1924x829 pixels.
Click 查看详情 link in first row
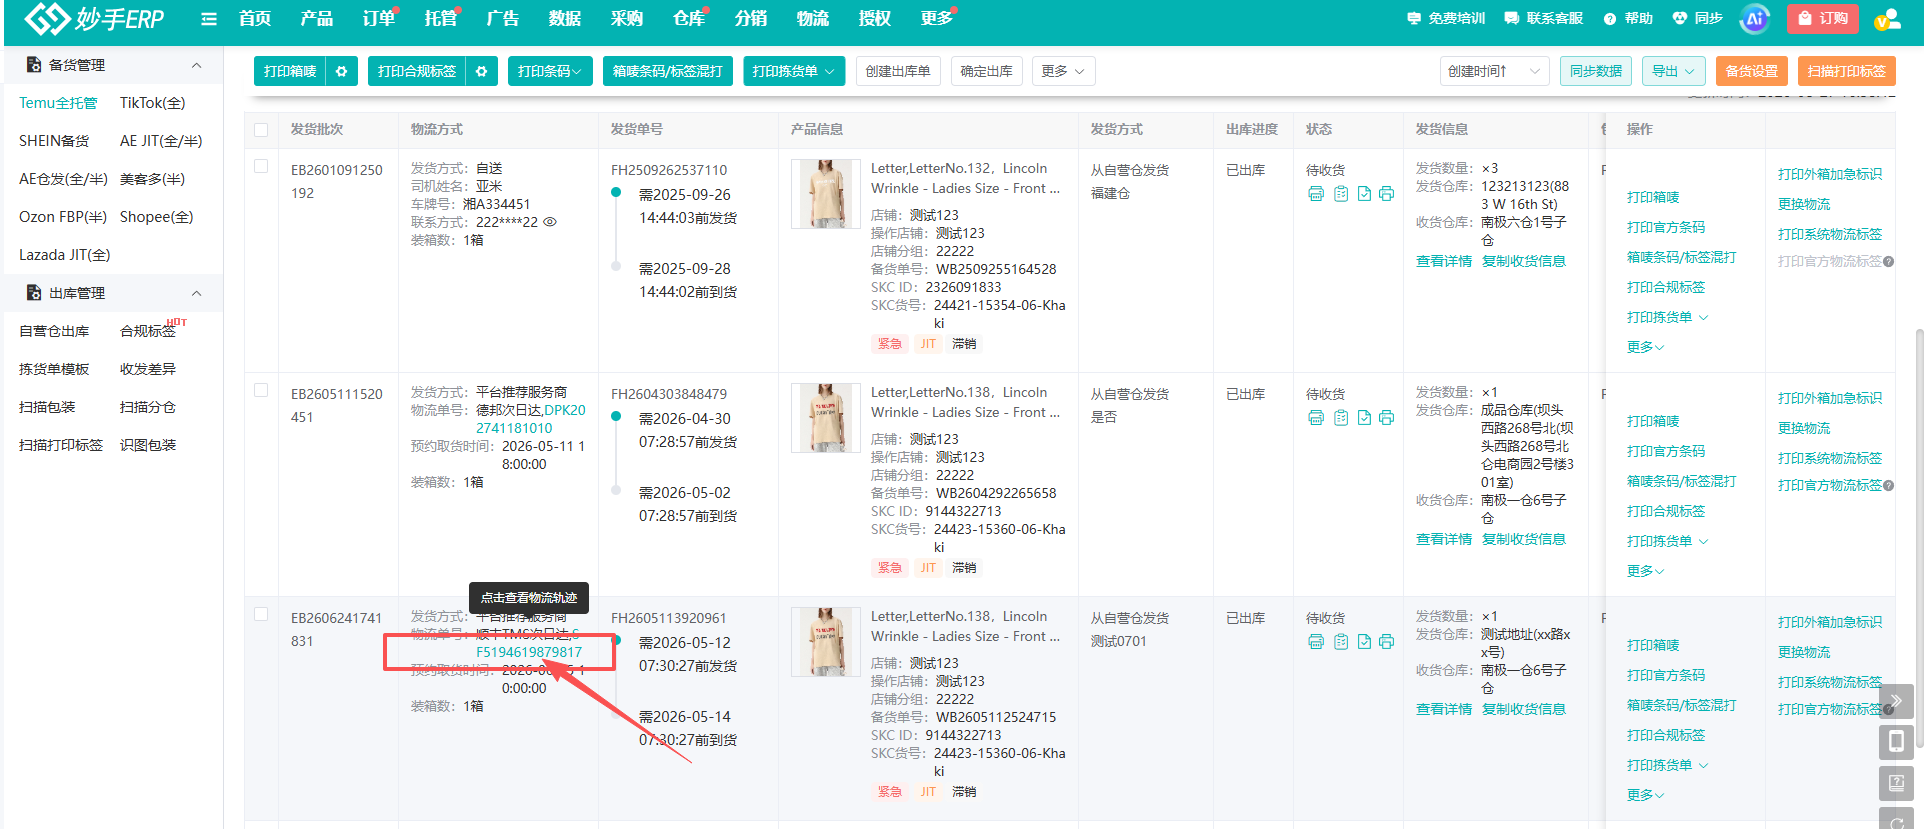pos(1444,261)
